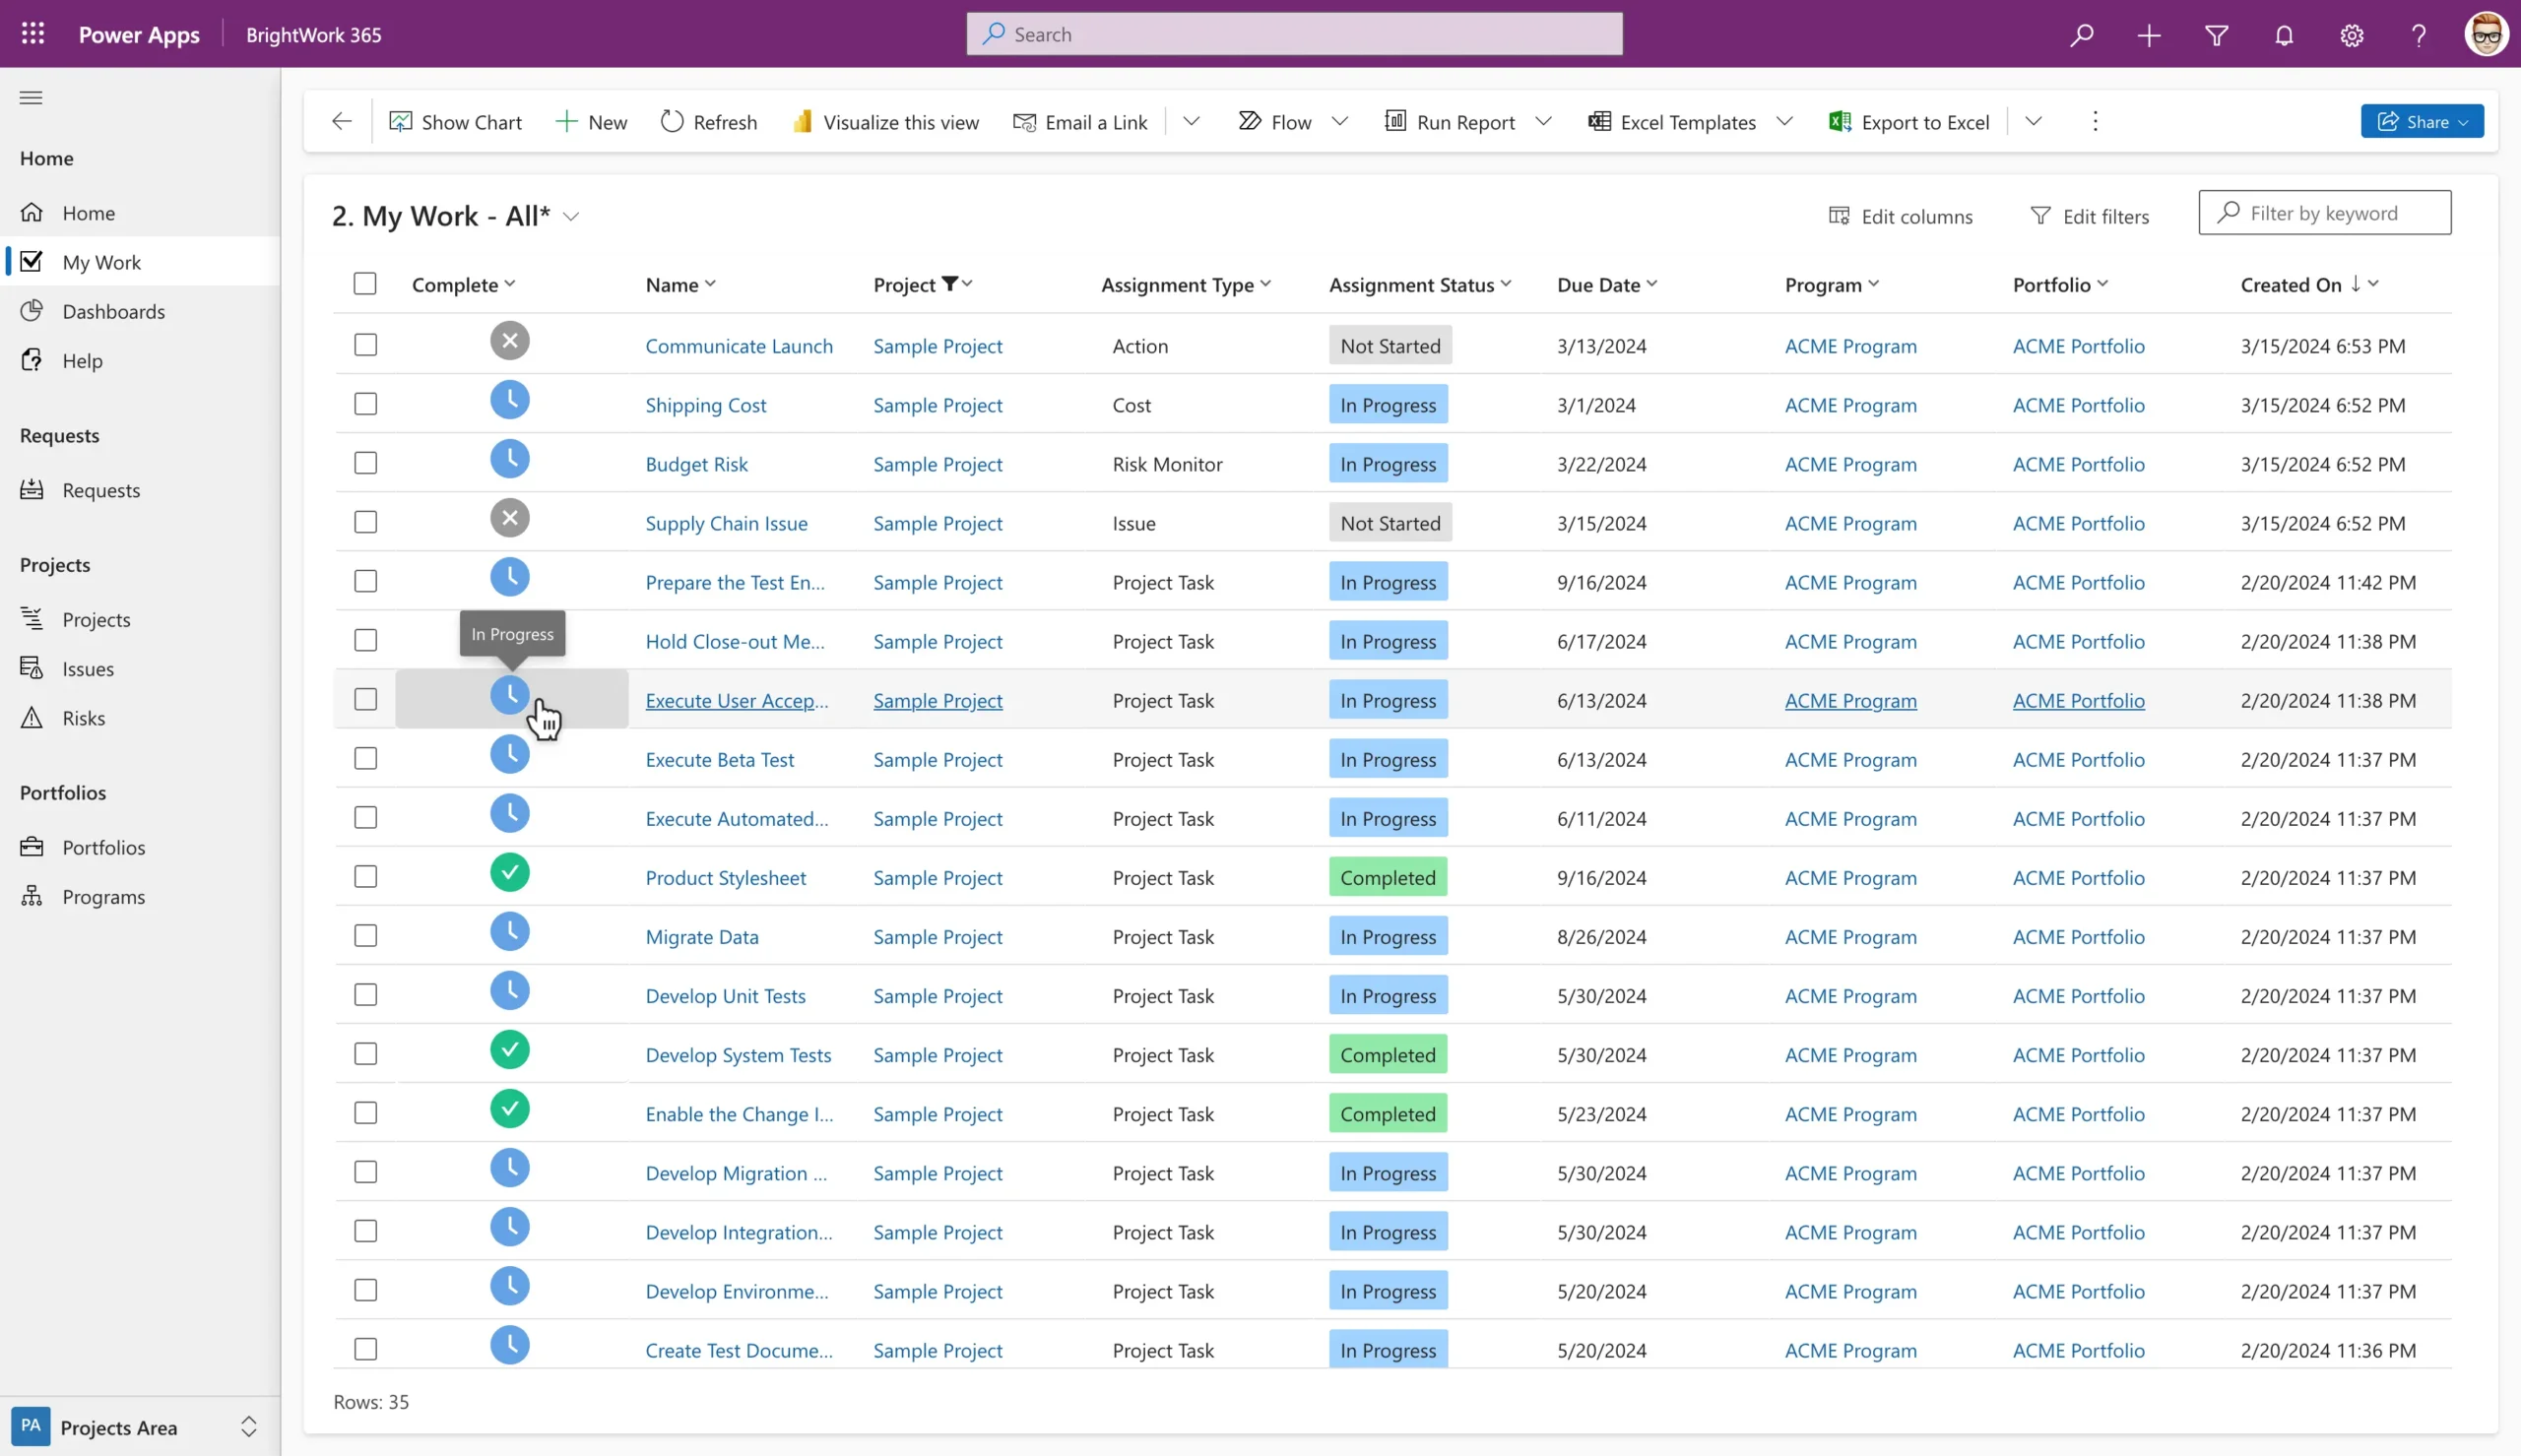The height and width of the screenshot is (1456, 2521).
Task: Open the Budget Risk record link
Action: [x=696, y=464]
